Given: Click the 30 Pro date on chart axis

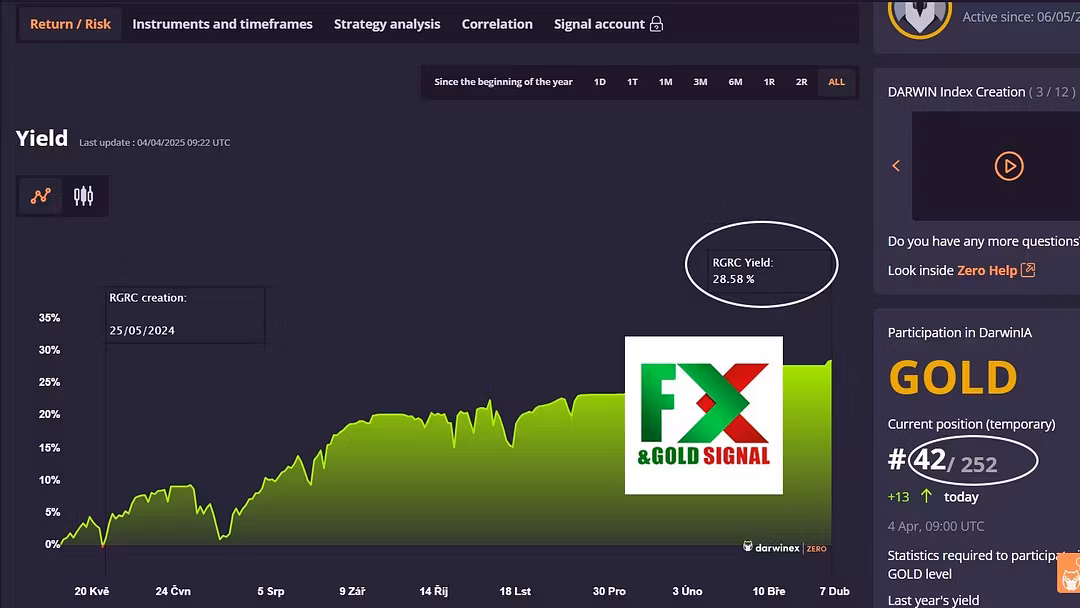Looking at the screenshot, I should tap(610, 591).
